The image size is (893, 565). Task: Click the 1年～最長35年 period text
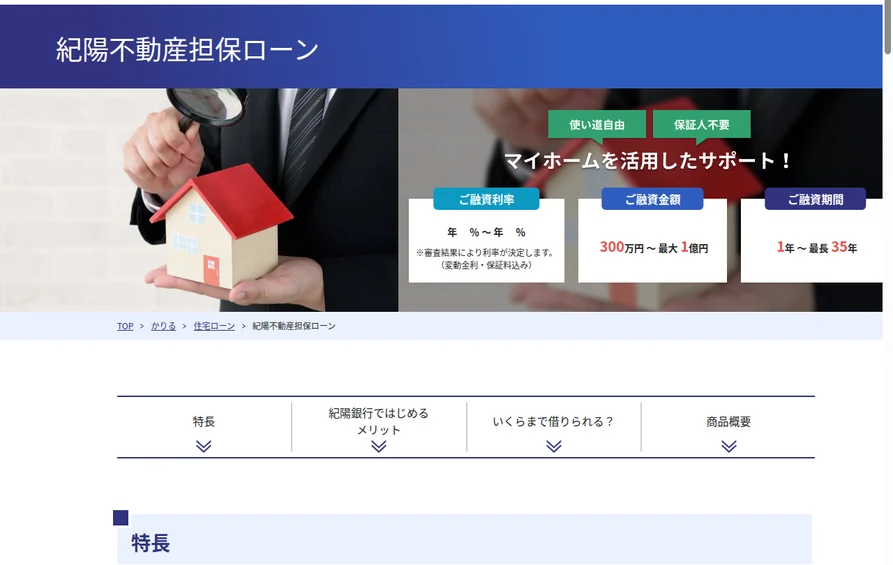(x=817, y=247)
